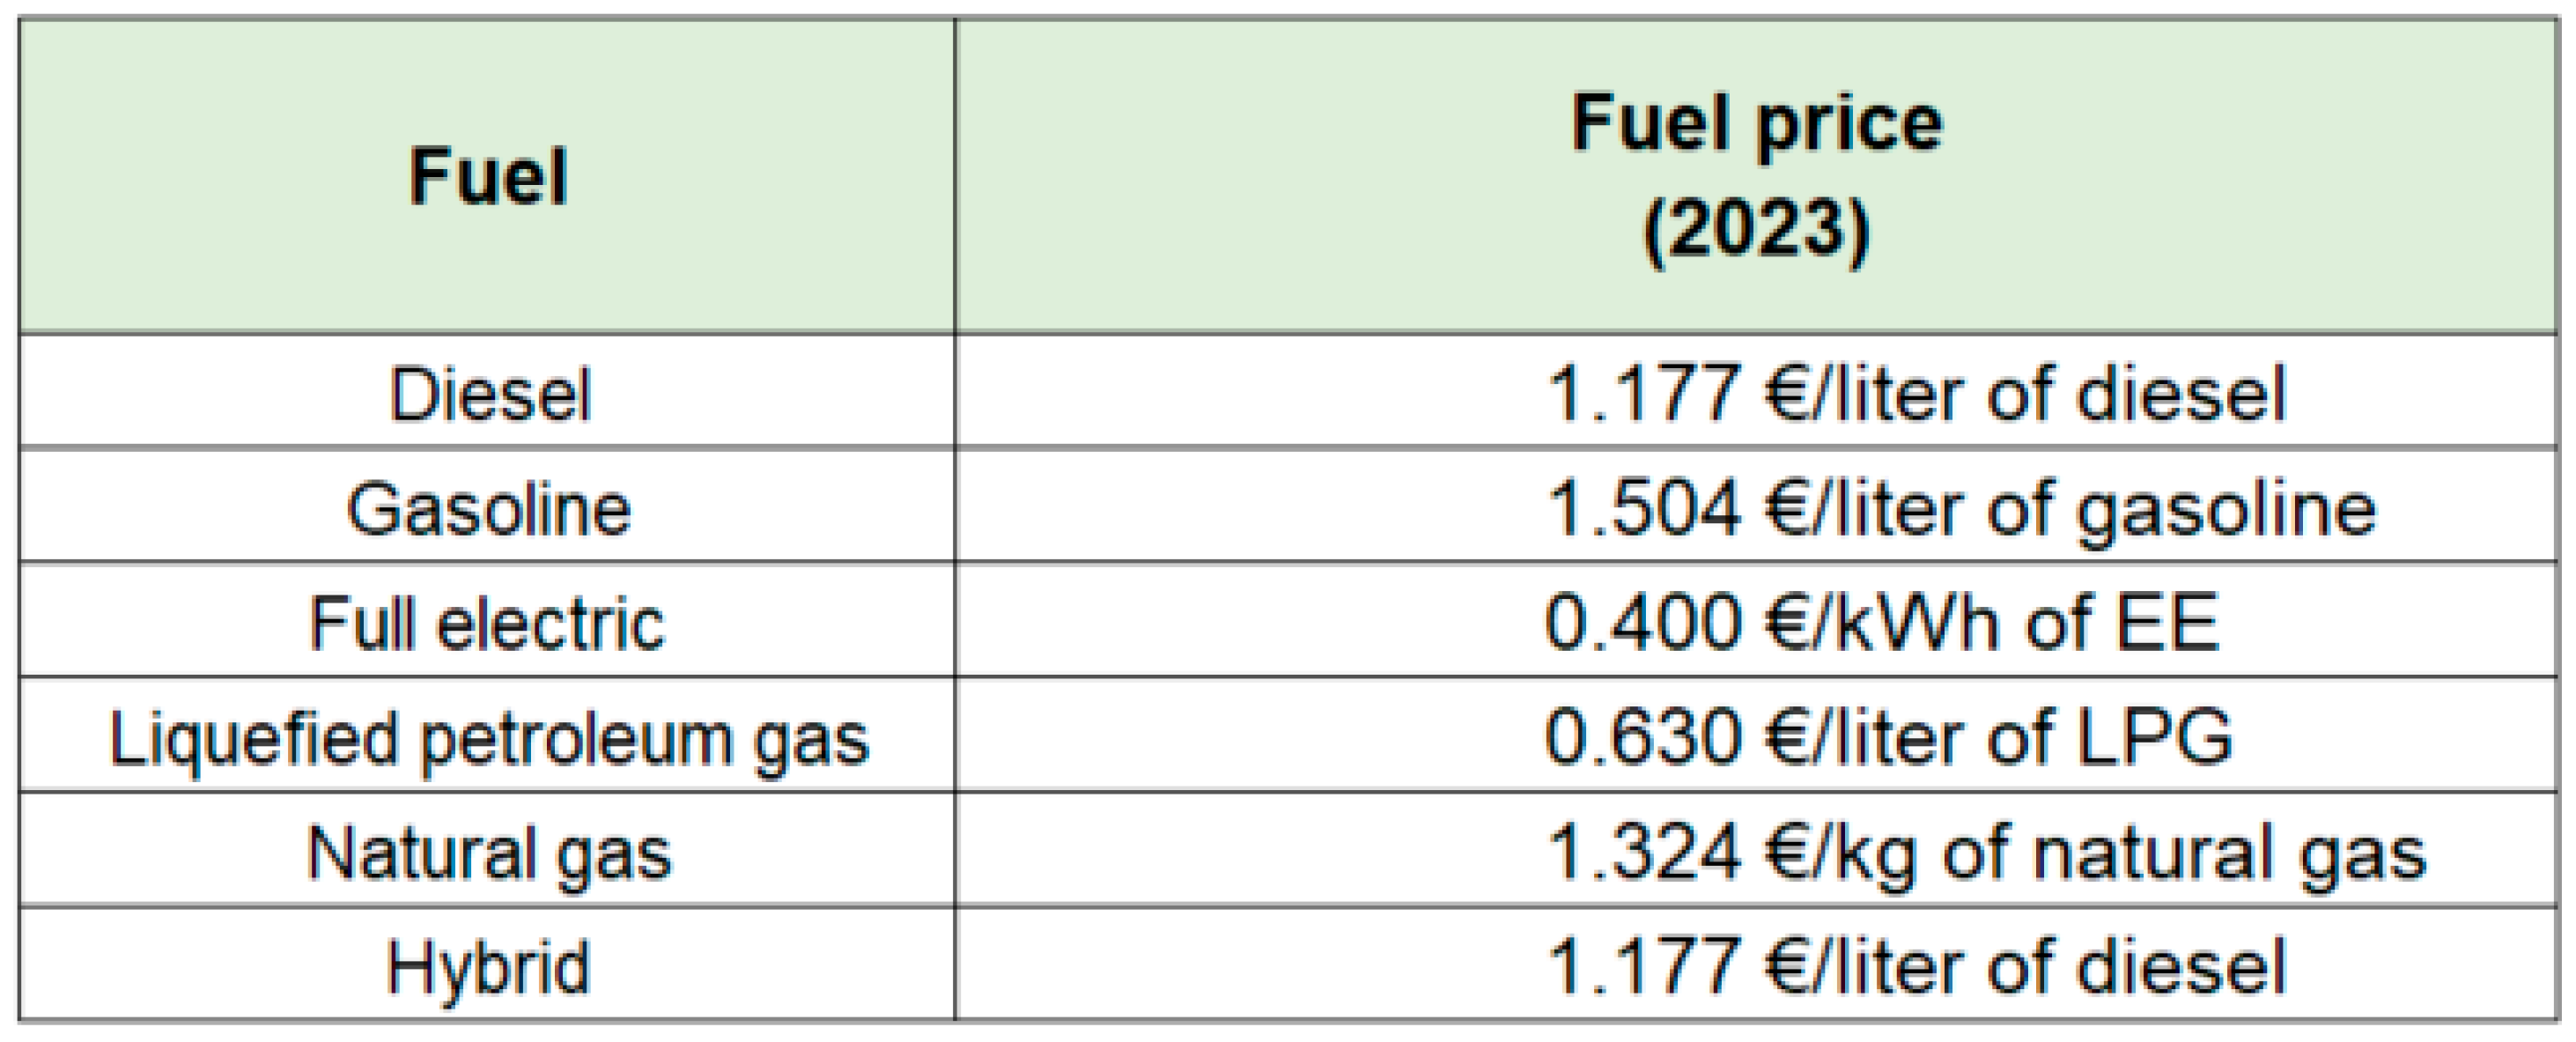
Task: Click the 0.400 €/kWh of EE price
Action: [1882, 621]
